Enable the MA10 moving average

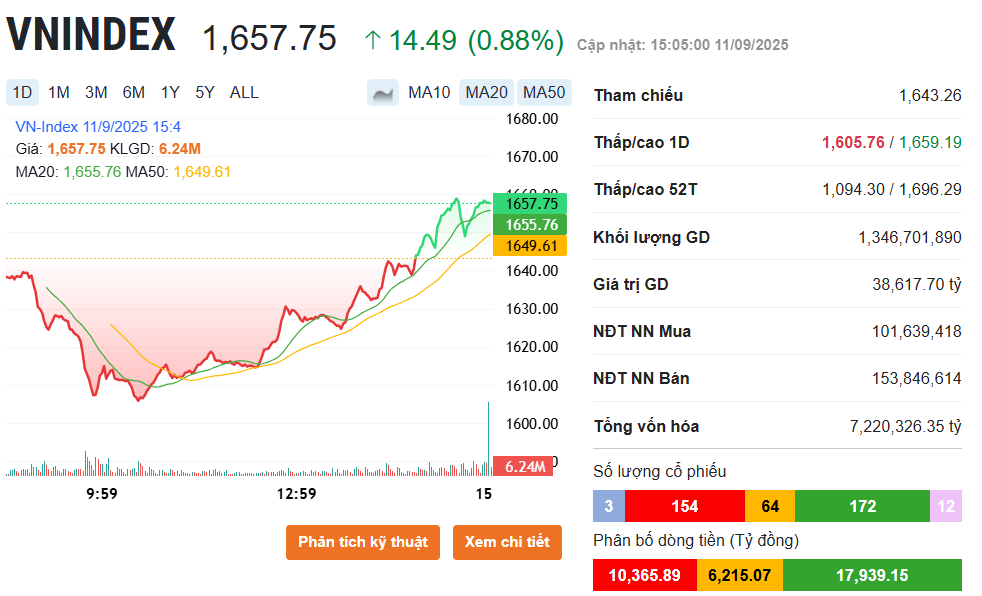[x=429, y=93]
